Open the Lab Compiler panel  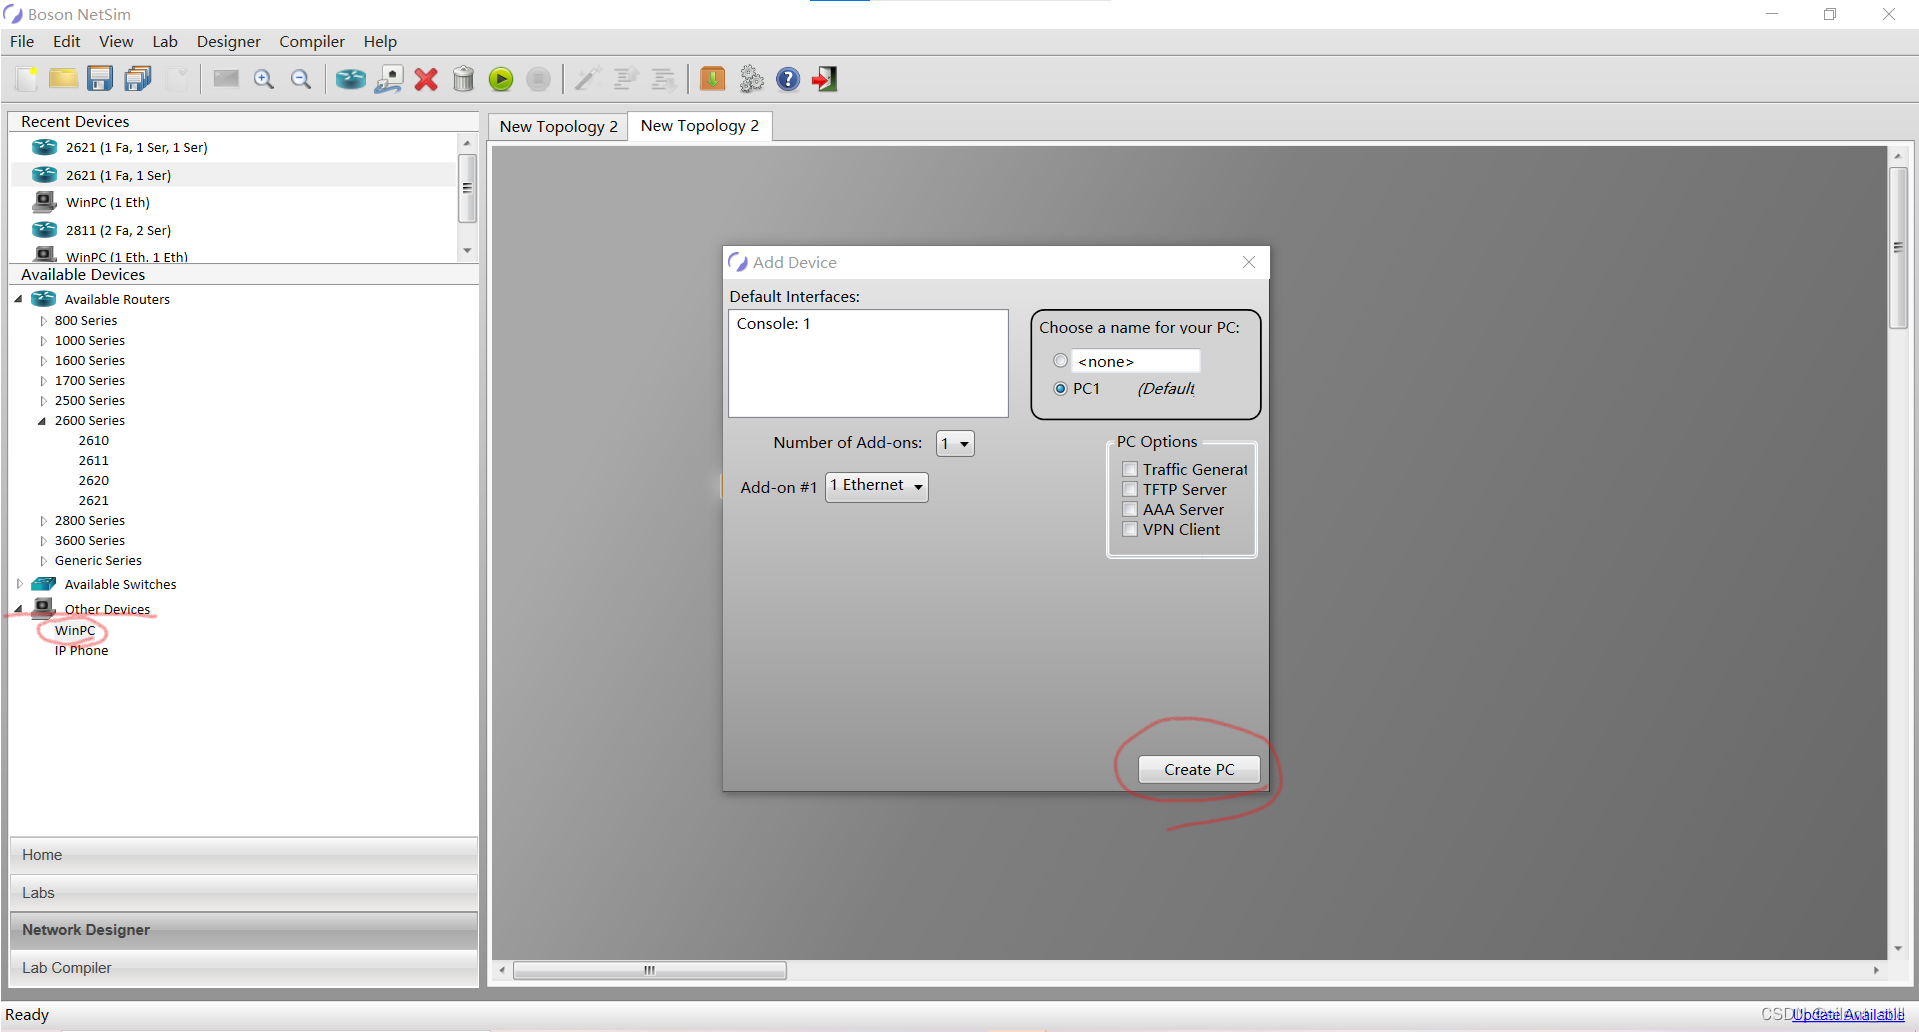[244, 968]
